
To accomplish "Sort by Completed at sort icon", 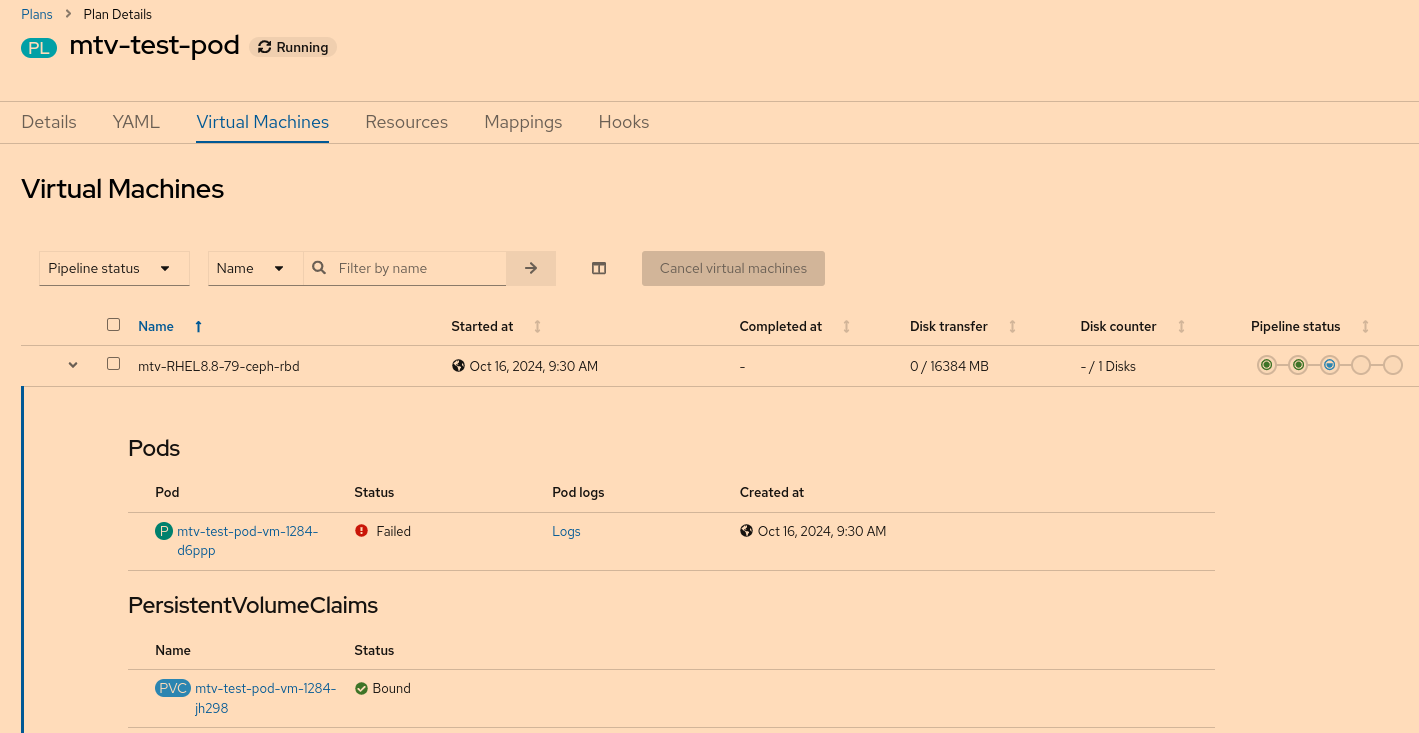I will coord(846,326).
